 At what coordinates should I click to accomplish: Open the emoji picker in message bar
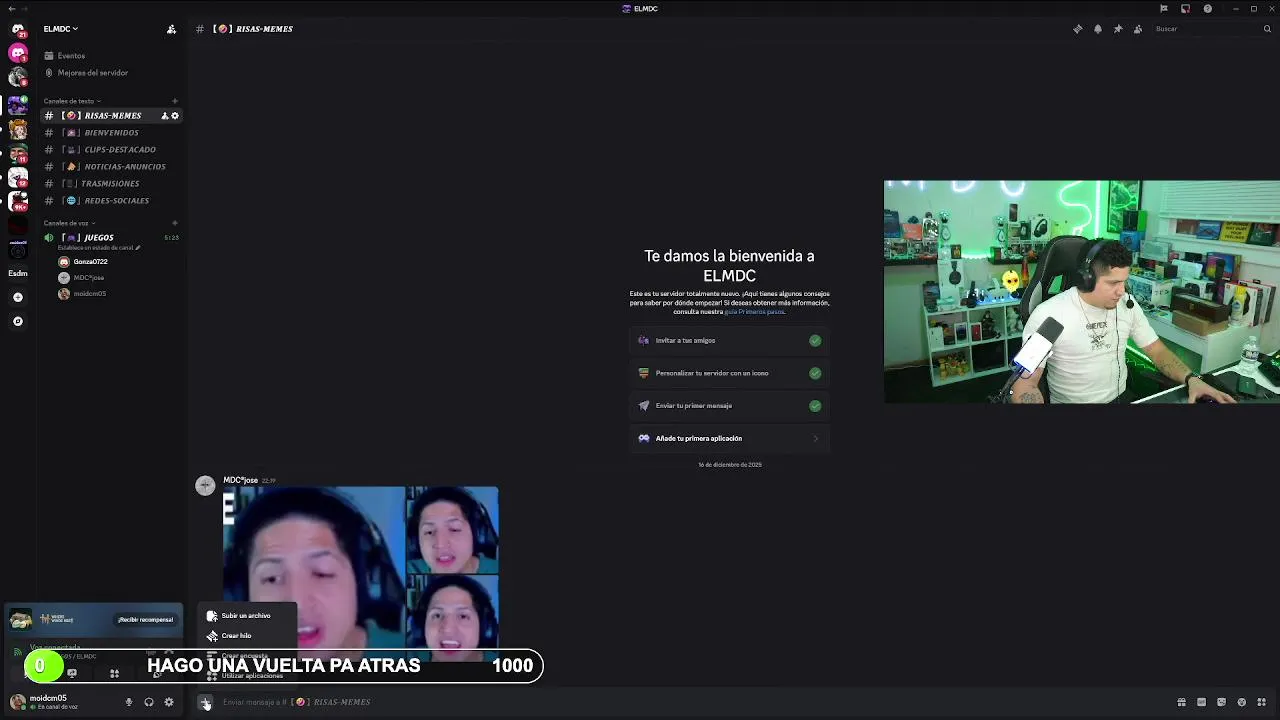pos(1242,702)
